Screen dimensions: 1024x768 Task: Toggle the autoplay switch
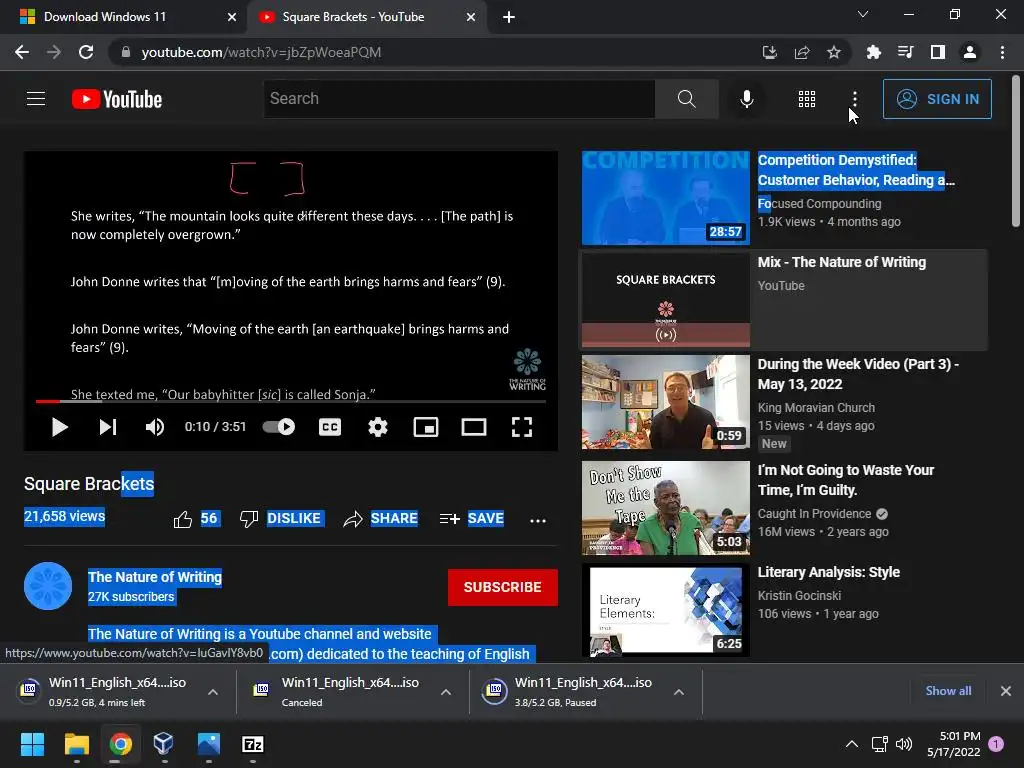click(x=279, y=426)
